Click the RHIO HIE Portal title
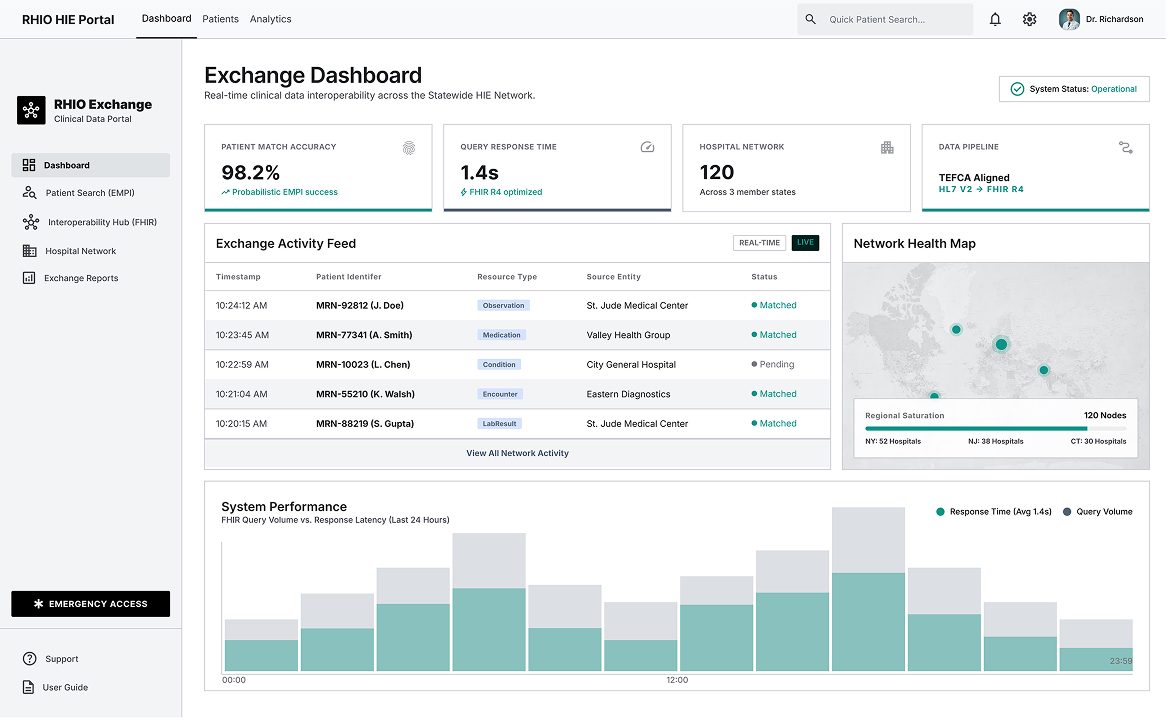The height and width of the screenshot is (720, 1172). click(68, 19)
